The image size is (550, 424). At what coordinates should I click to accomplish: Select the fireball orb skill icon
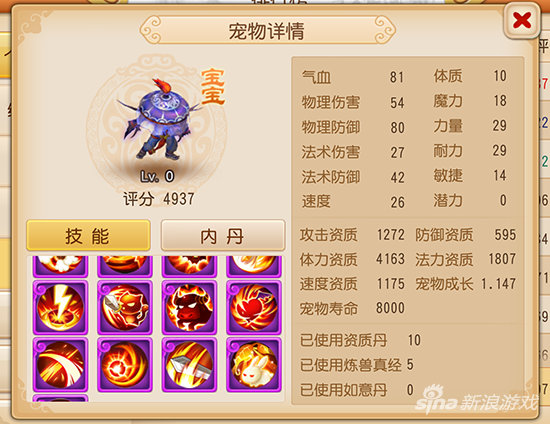tap(125, 365)
